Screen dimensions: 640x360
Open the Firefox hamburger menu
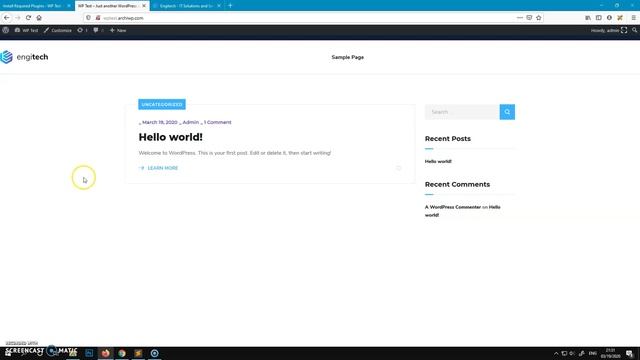pos(633,18)
